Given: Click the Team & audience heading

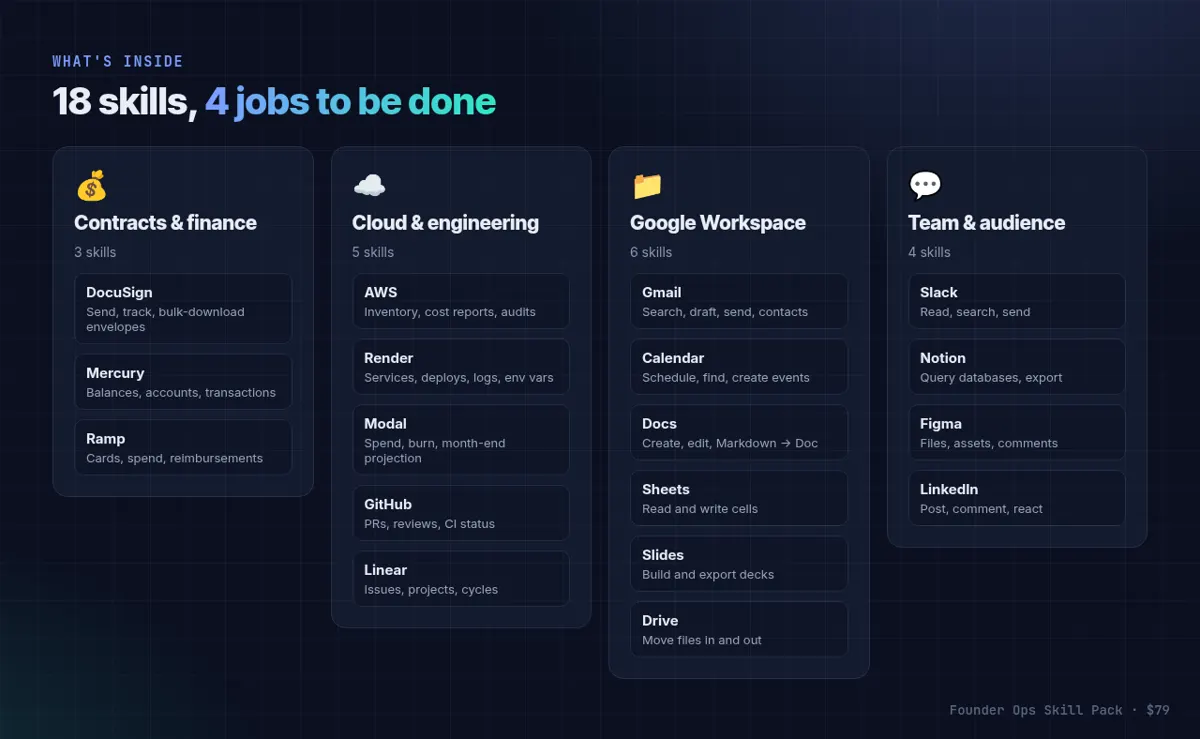Looking at the screenshot, I should pyautogui.click(x=986, y=223).
